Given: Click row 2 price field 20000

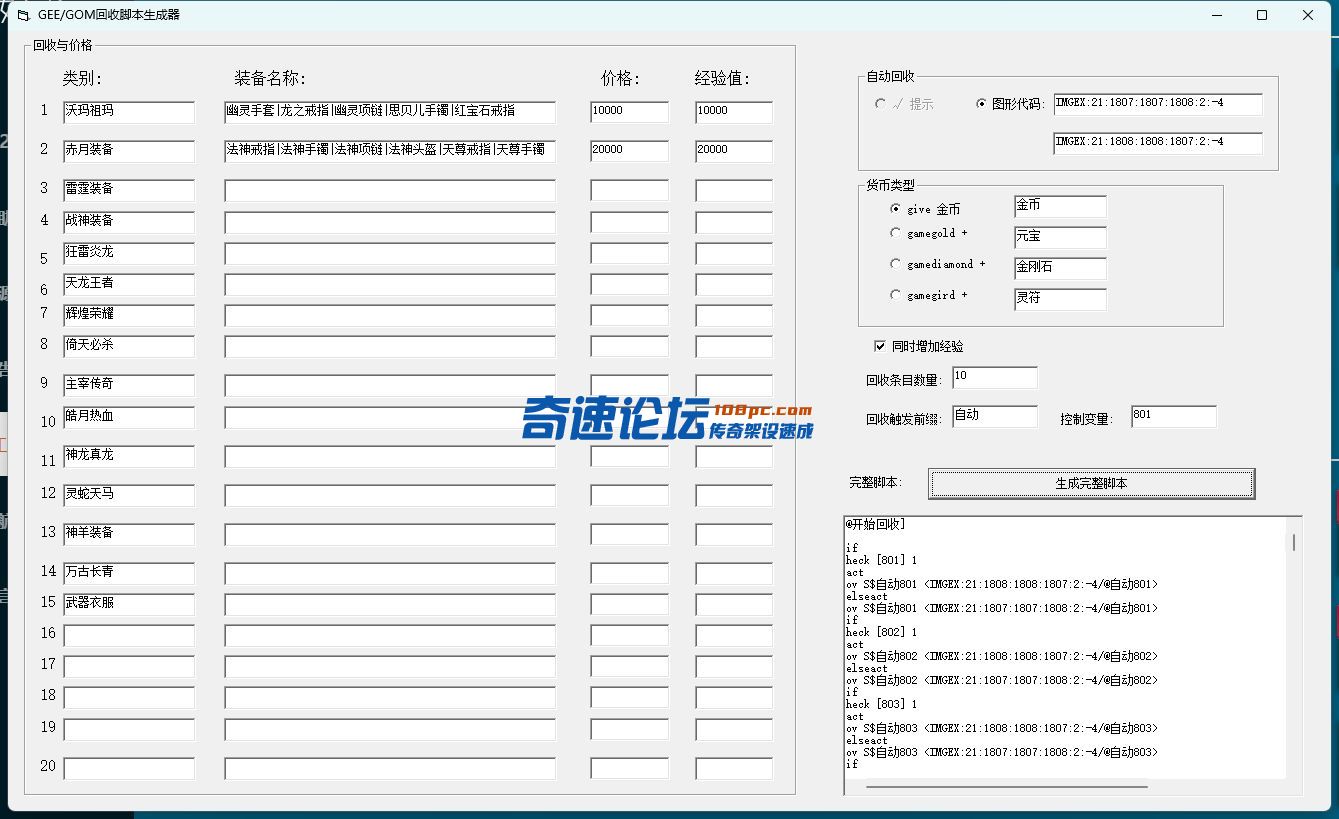Looking at the screenshot, I should point(629,151).
